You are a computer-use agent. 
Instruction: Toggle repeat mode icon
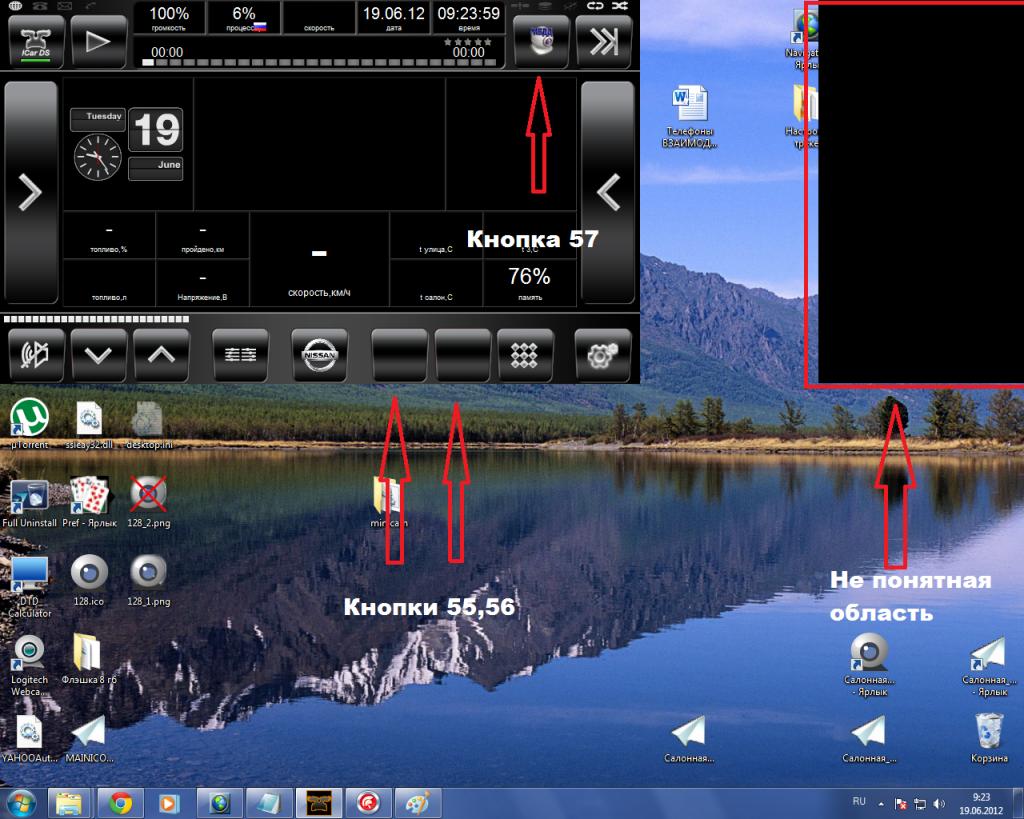[595, 6]
